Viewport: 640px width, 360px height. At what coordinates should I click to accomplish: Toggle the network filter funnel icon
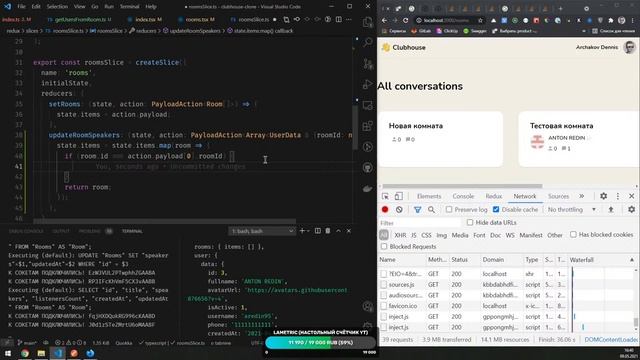pyautogui.click(x=417, y=209)
